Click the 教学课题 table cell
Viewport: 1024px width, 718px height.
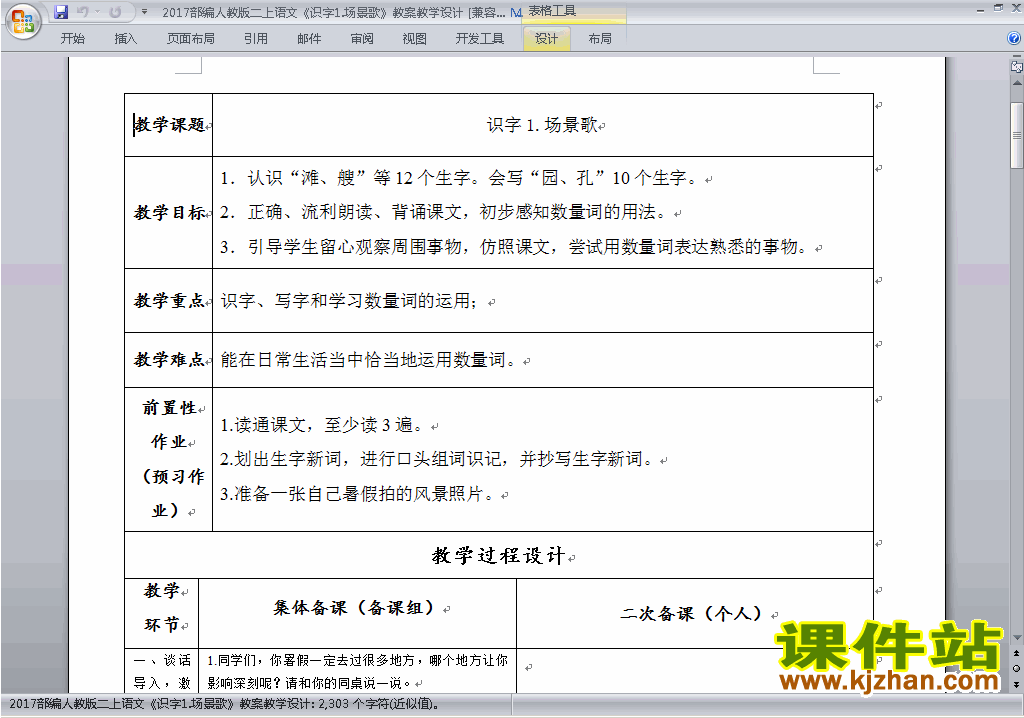(x=168, y=125)
